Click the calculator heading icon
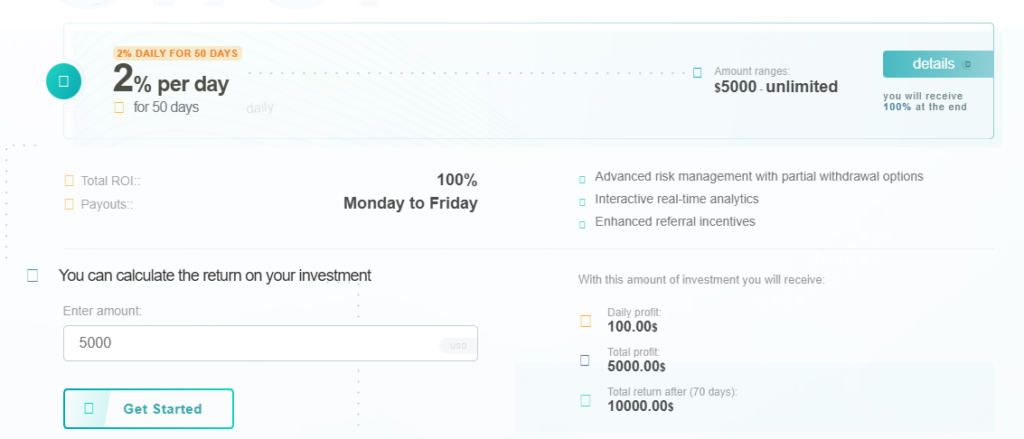1024x439 pixels. coord(33,276)
